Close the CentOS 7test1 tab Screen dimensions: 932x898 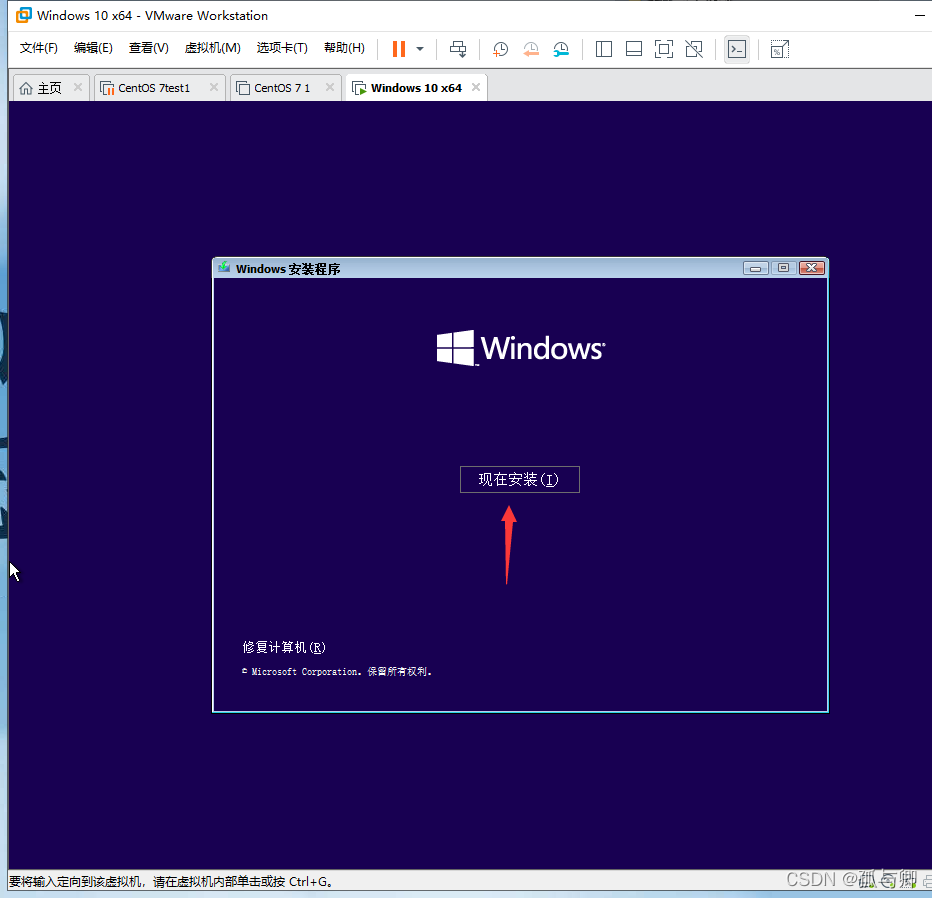click(214, 87)
